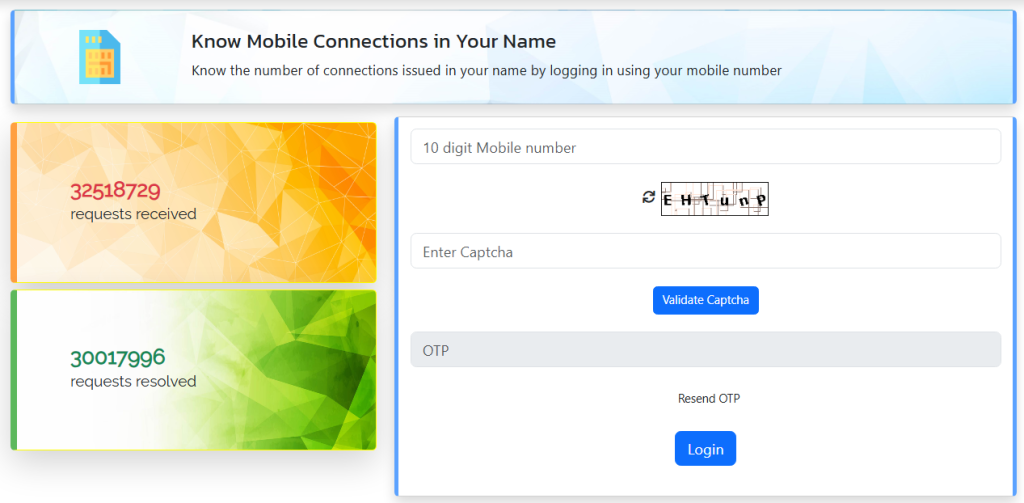Select the OTP input field
The height and width of the screenshot is (503, 1024).
pos(705,349)
